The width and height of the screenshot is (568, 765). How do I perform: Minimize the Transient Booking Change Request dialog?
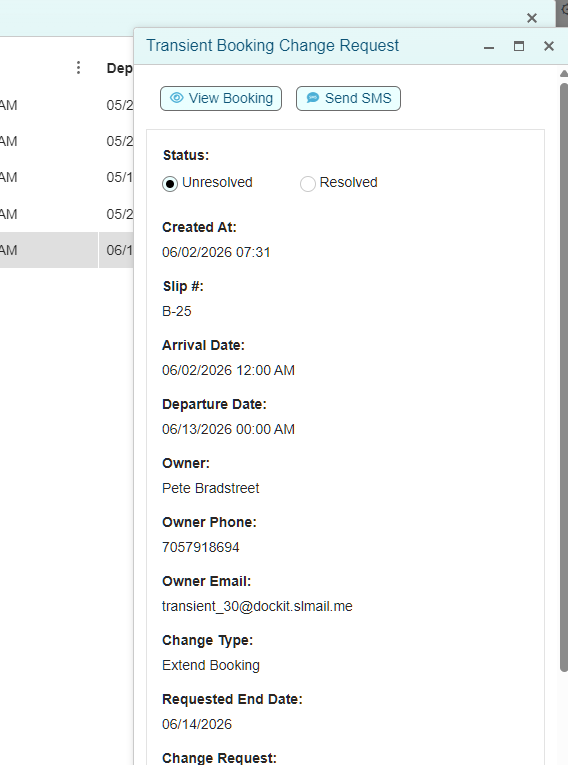(x=489, y=46)
